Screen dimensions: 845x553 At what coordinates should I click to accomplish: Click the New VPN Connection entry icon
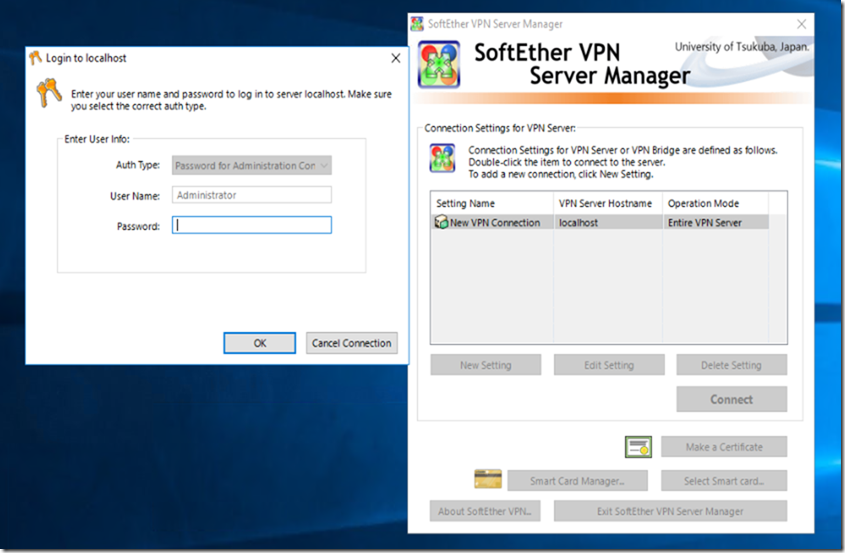(441, 223)
